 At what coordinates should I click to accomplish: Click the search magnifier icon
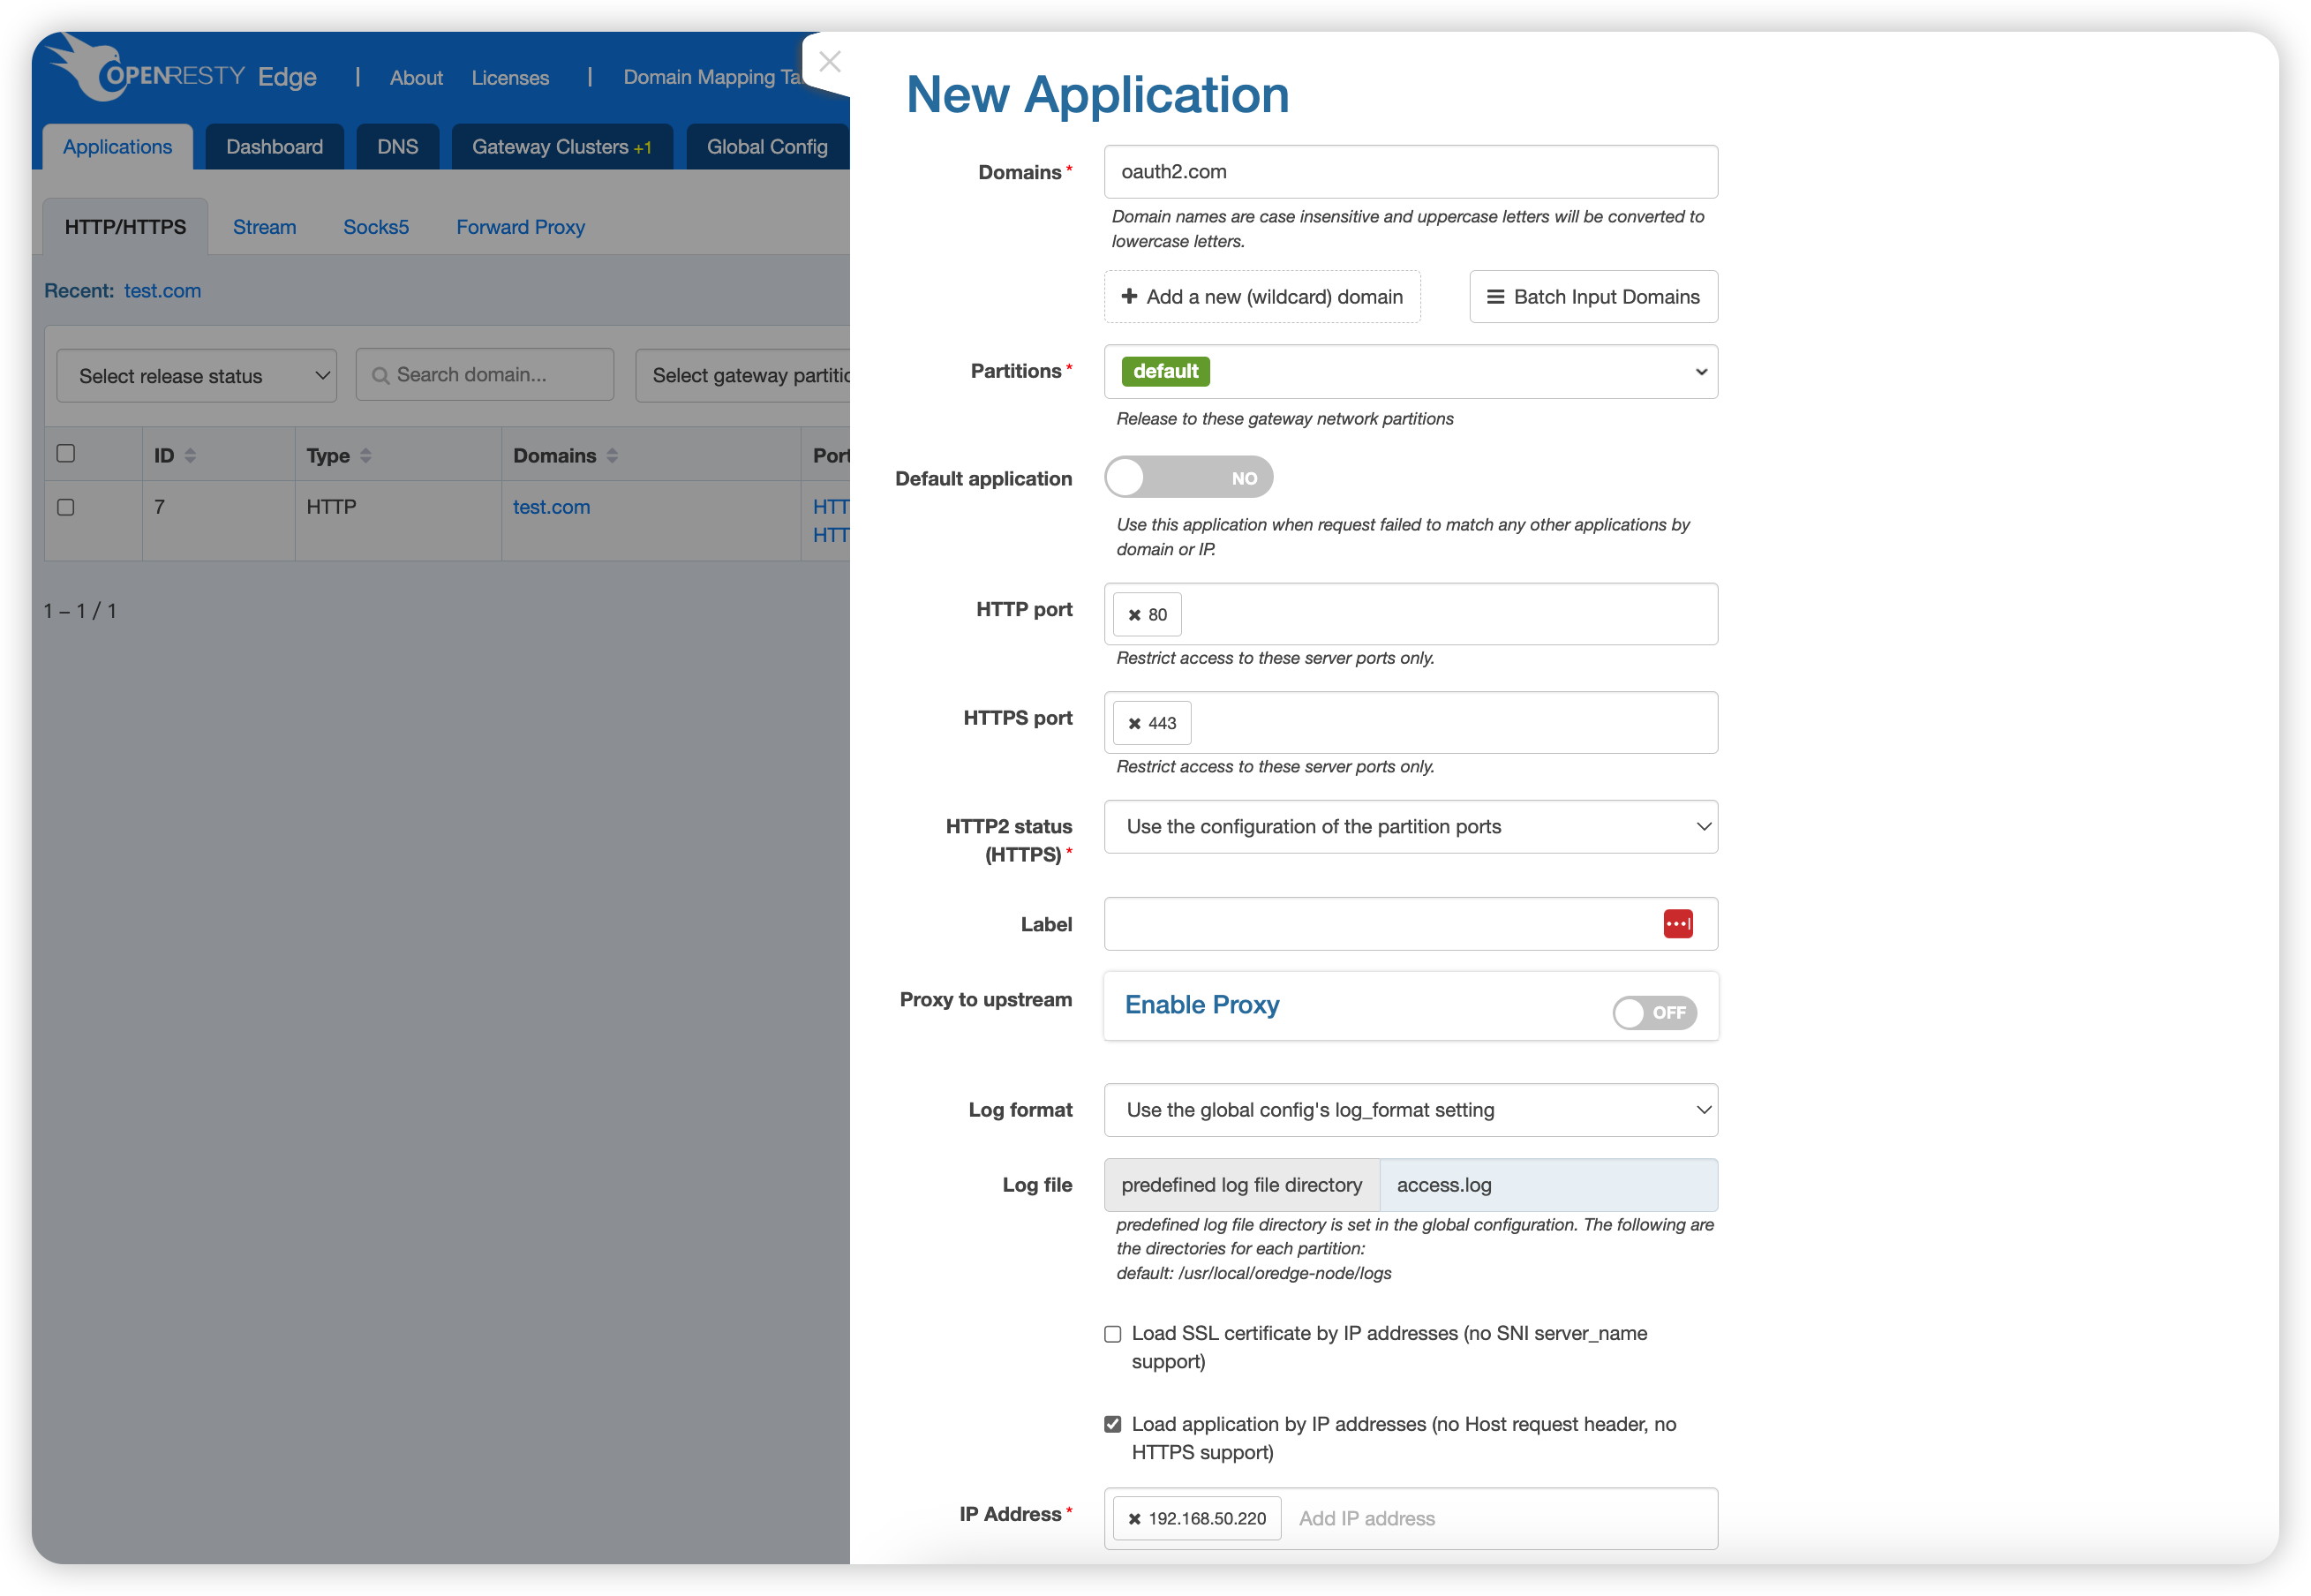pos(380,376)
